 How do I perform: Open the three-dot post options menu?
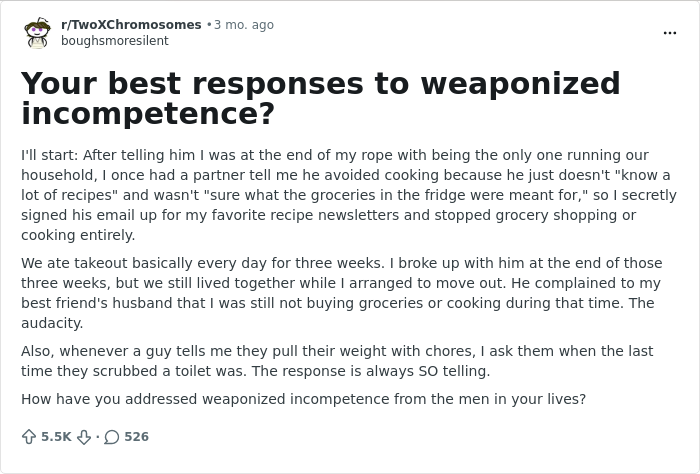click(x=670, y=33)
